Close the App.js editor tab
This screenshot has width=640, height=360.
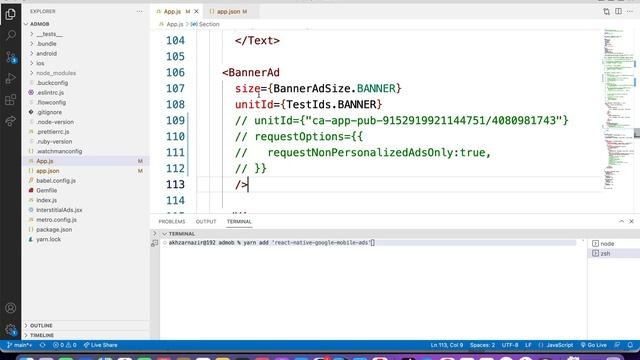click(x=196, y=11)
